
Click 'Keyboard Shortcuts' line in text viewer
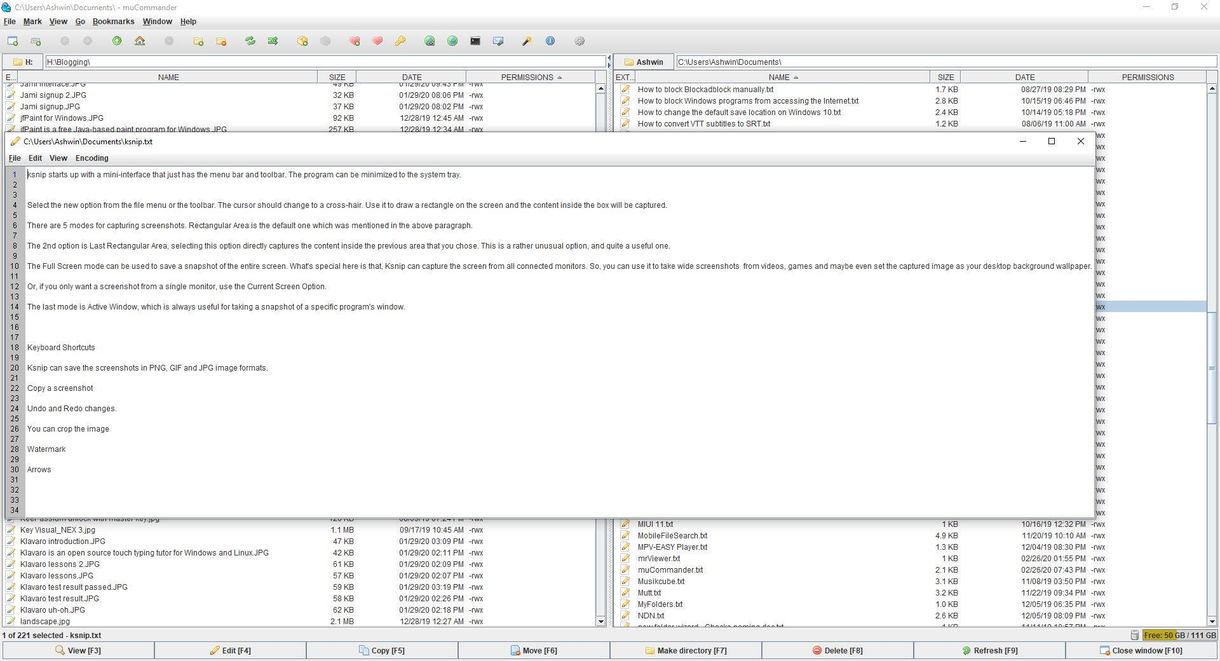61,347
